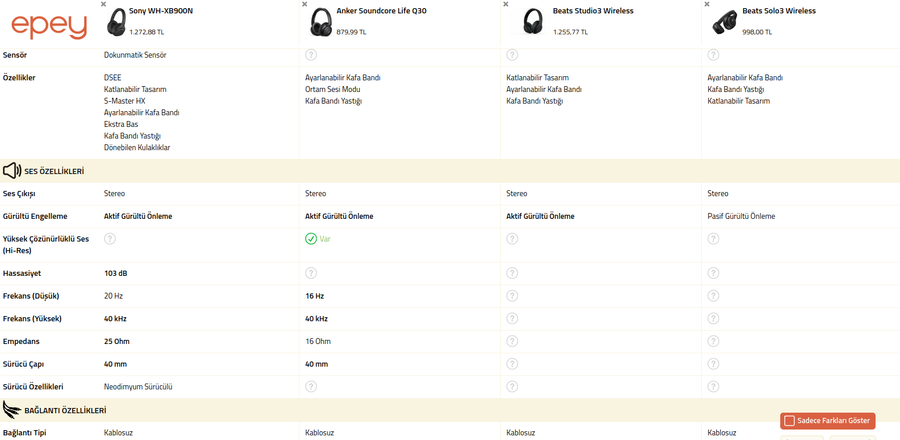This screenshot has width=900, height=440.
Task: Click Beats Studio3 question mark in Empedans row
Action: click(512, 341)
